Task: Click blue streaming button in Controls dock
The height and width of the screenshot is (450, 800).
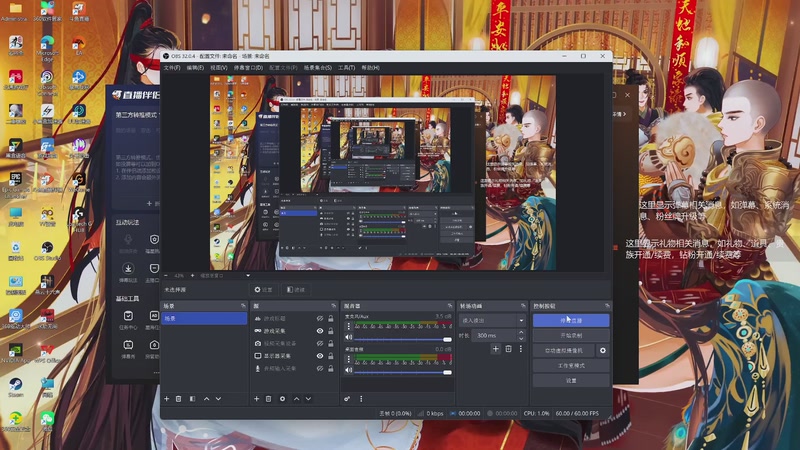Action: click(x=571, y=320)
